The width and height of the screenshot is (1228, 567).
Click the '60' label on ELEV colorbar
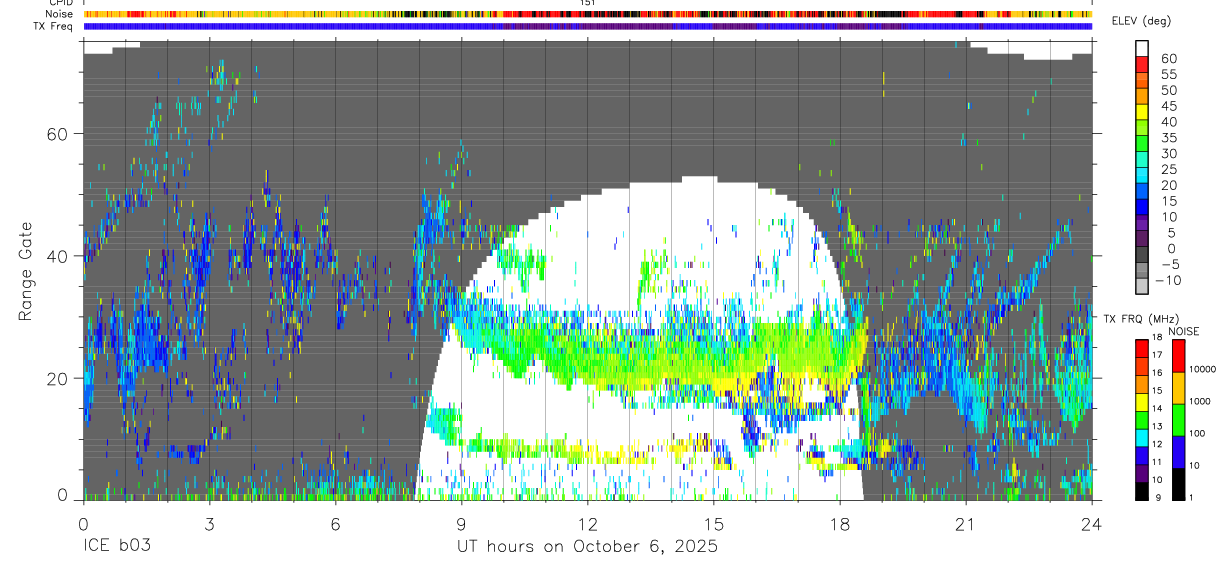[x=1167, y=59]
